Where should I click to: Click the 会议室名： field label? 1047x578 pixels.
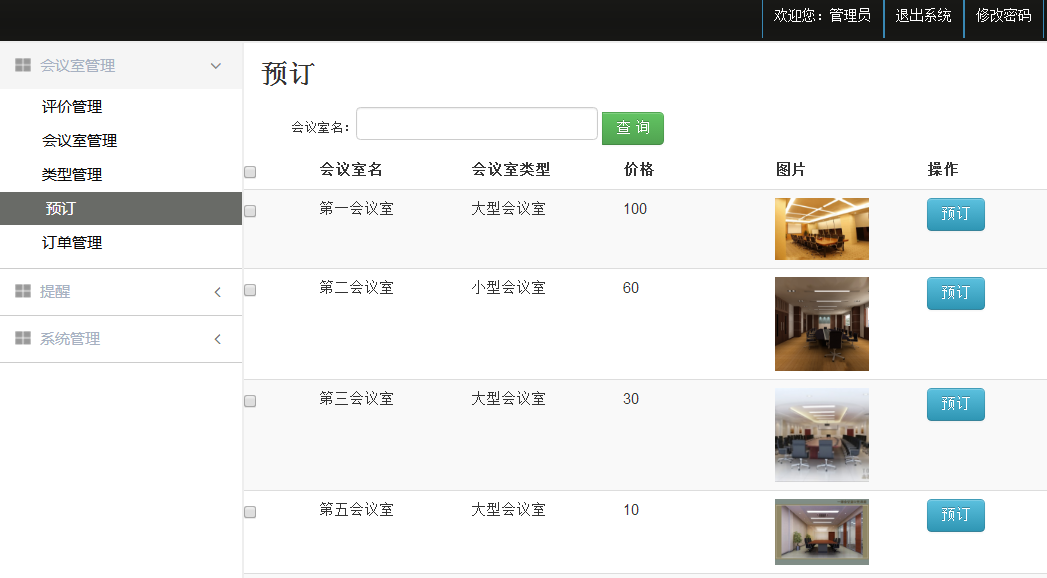(x=321, y=127)
